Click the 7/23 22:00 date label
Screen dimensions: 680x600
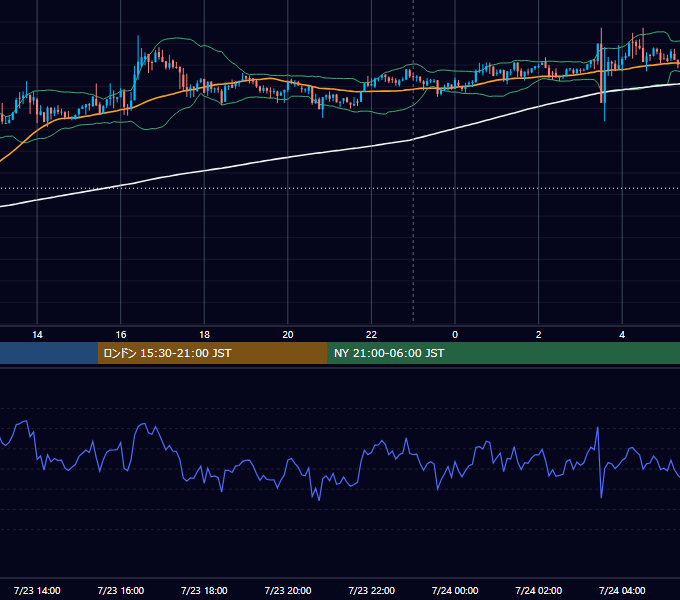[372, 590]
